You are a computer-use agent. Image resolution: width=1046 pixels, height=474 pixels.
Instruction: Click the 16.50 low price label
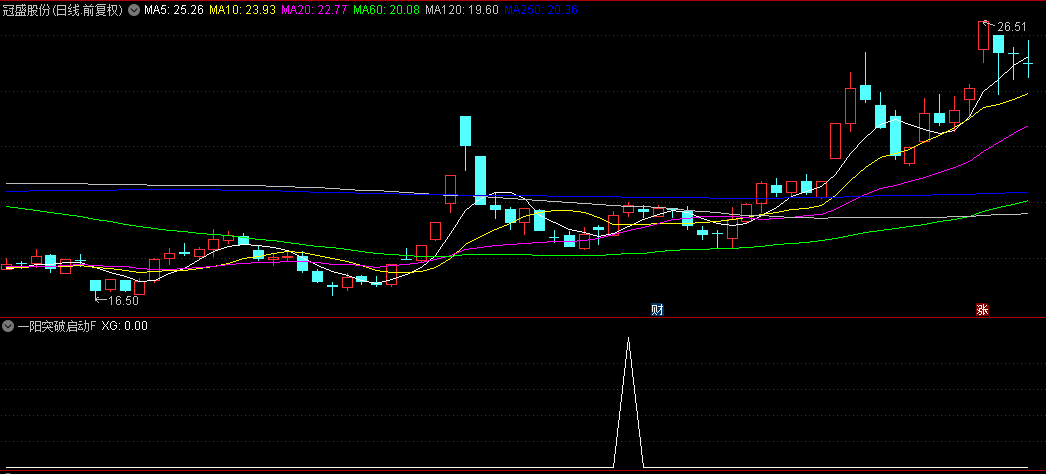(123, 301)
